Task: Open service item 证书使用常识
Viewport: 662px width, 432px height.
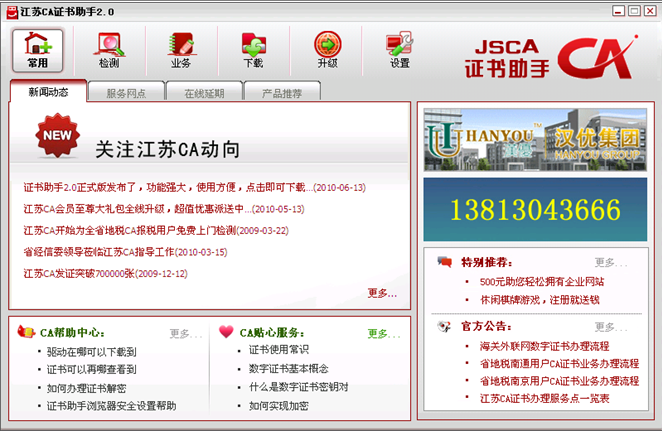Action: pyautogui.click(x=279, y=350)
